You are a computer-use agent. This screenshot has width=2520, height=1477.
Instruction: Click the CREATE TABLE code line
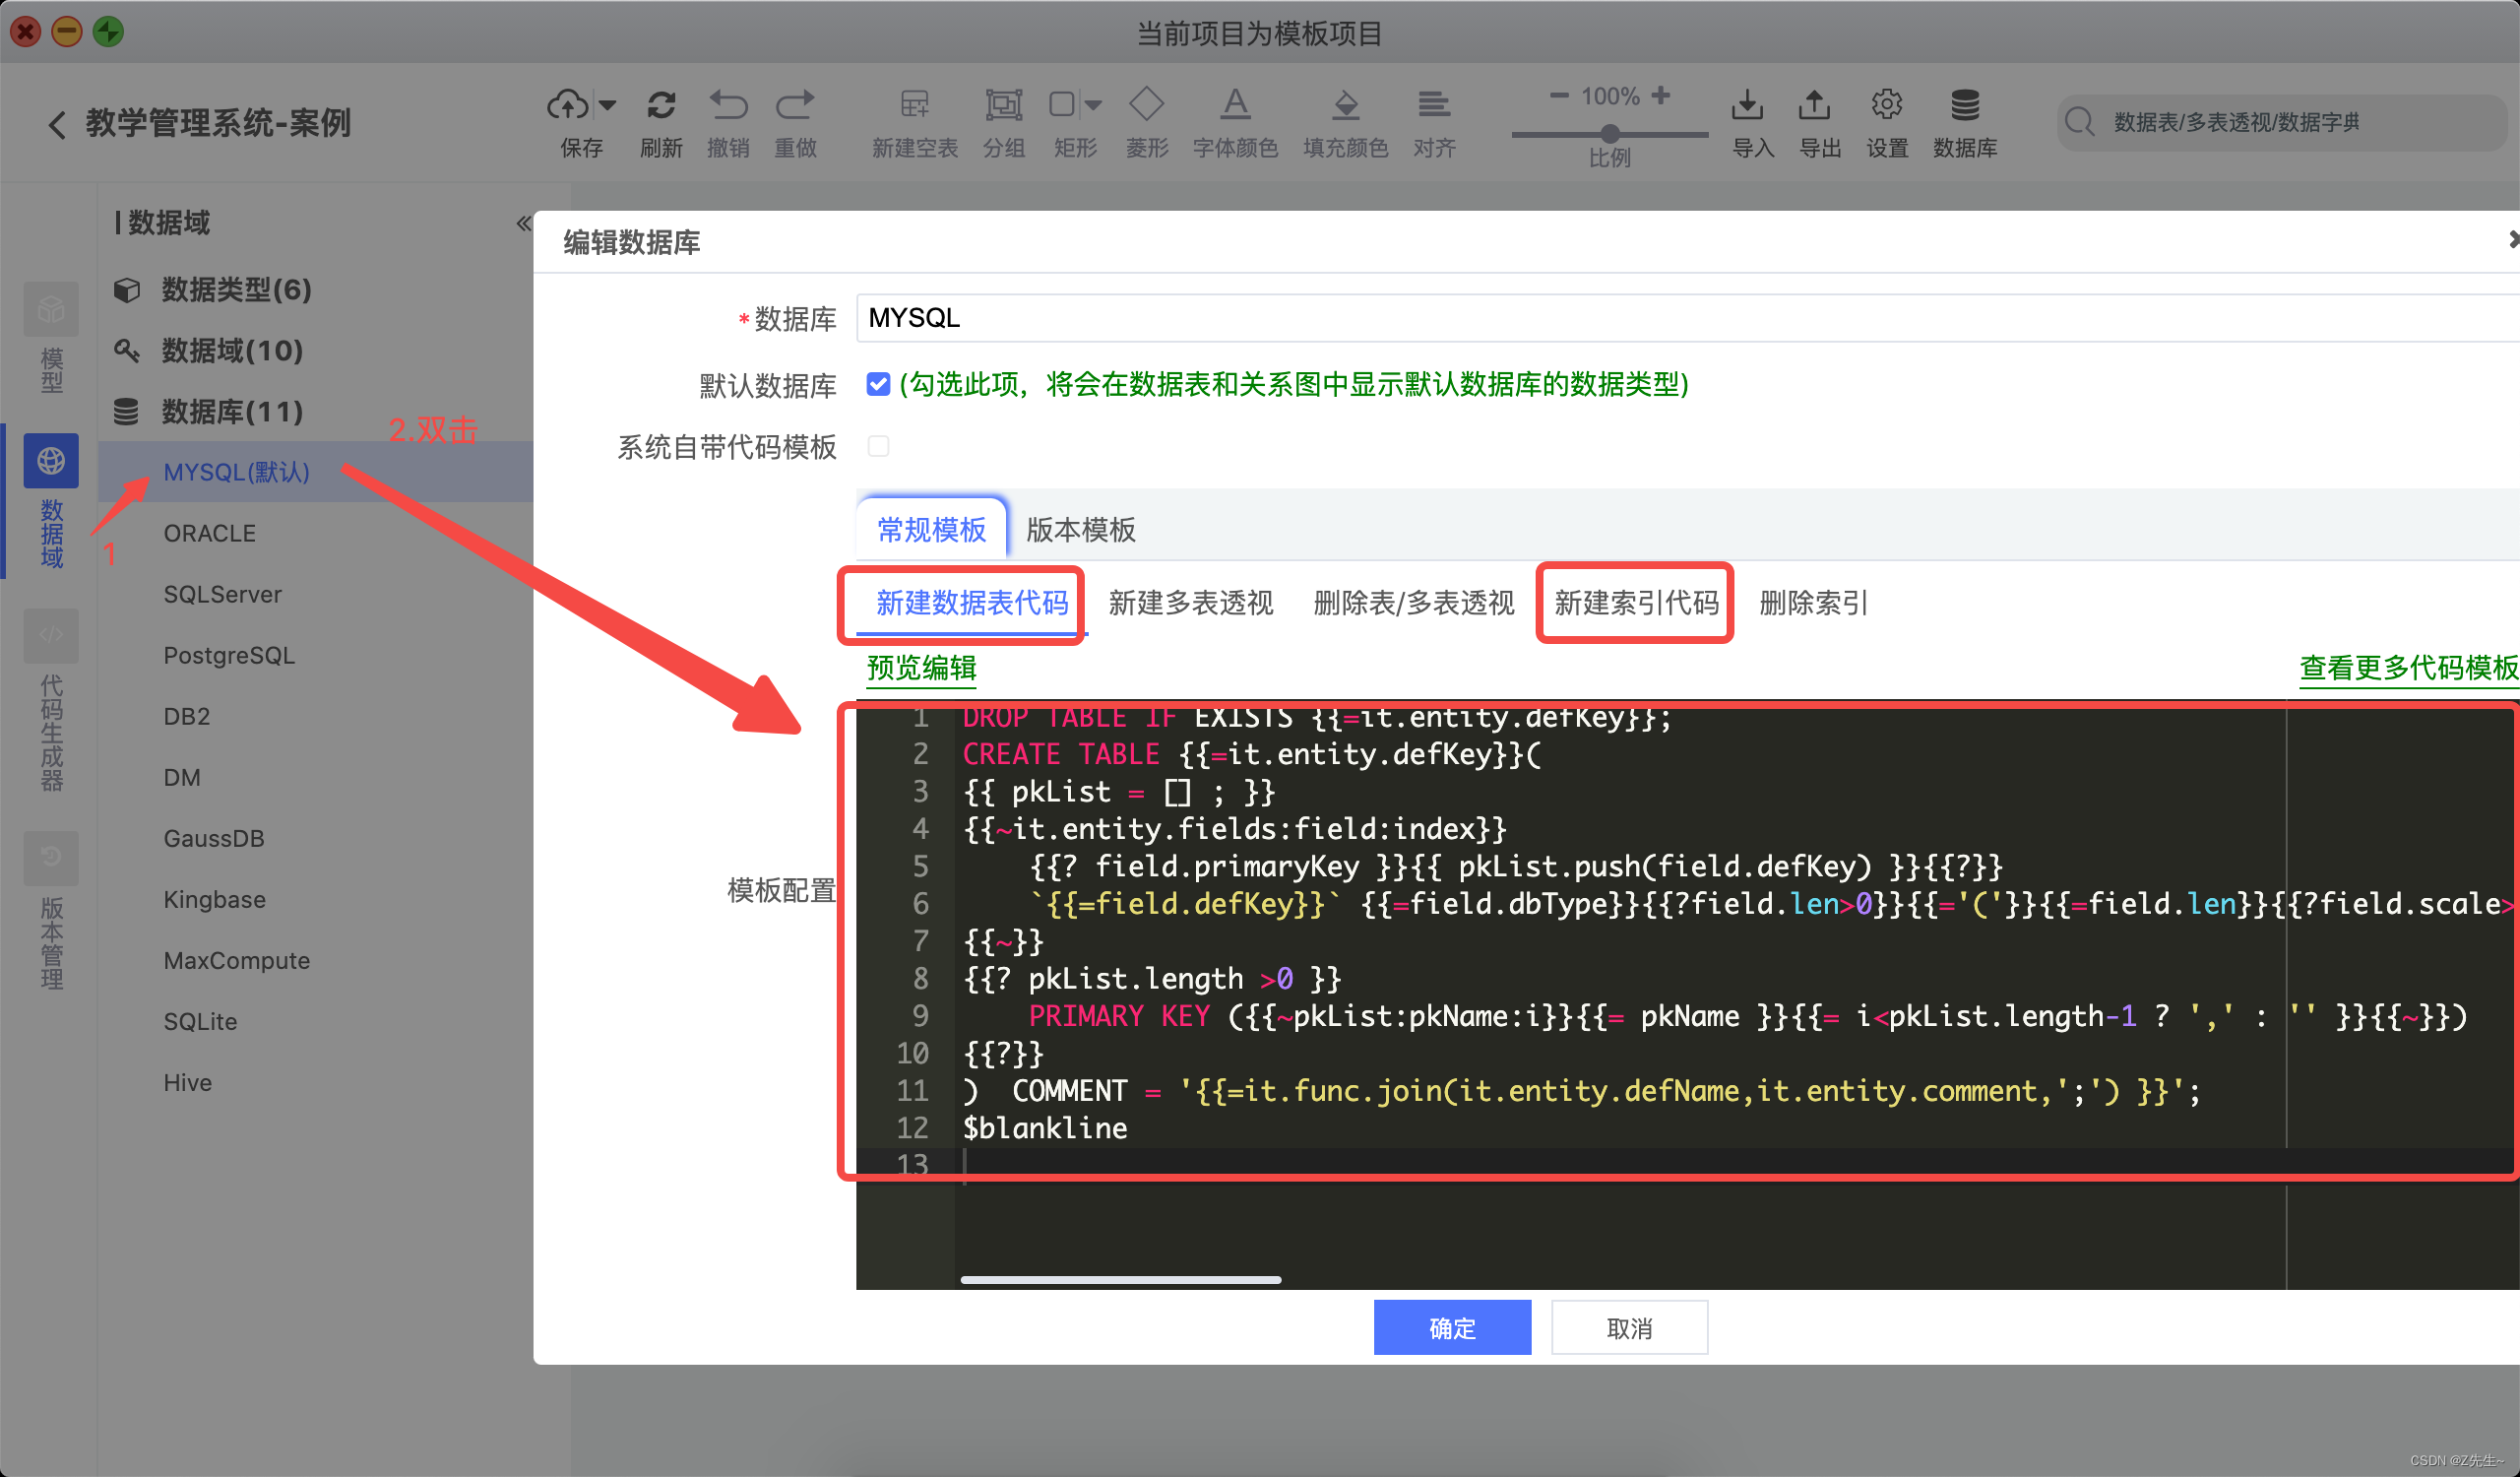1252,754
